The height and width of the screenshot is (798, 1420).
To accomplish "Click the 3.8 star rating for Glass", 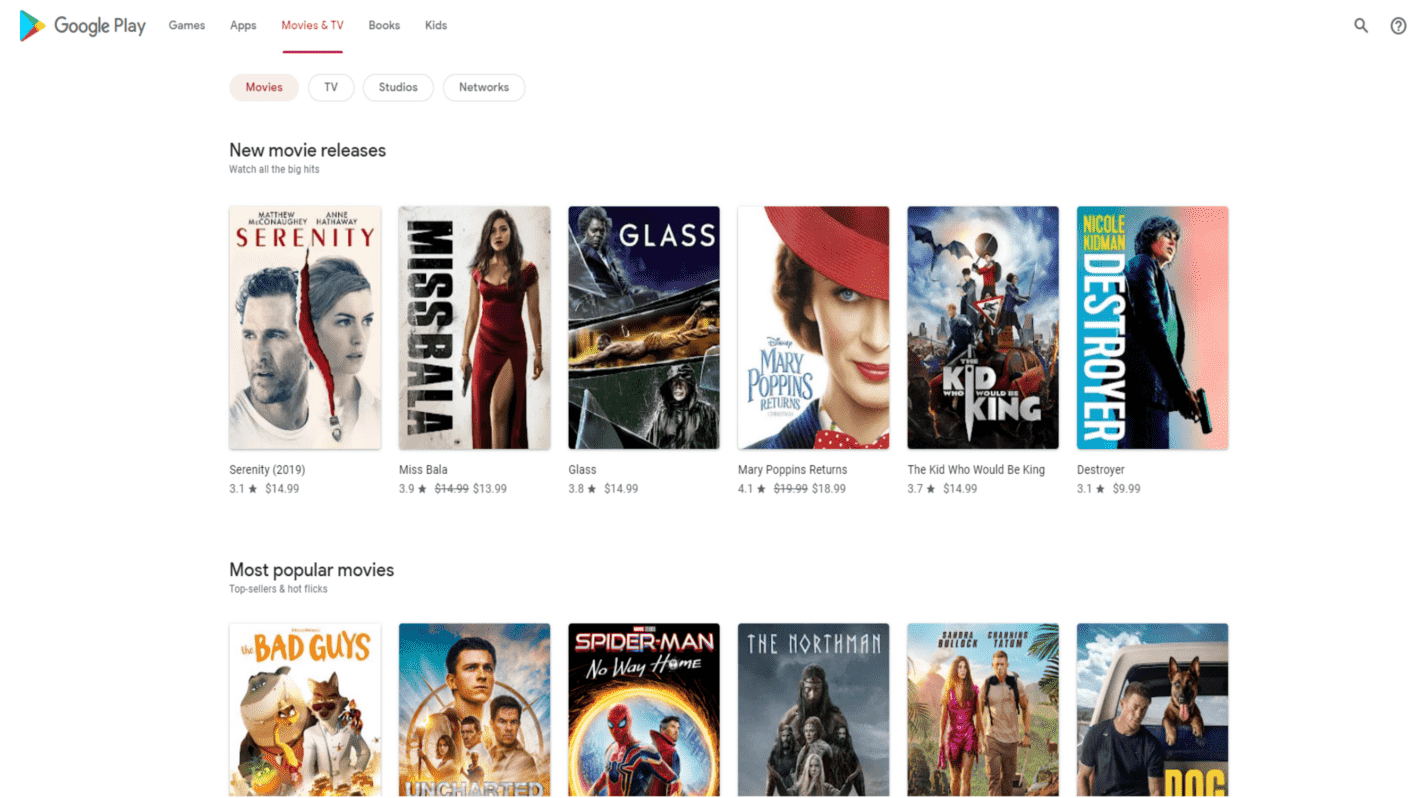I will [x=581, y=489].
